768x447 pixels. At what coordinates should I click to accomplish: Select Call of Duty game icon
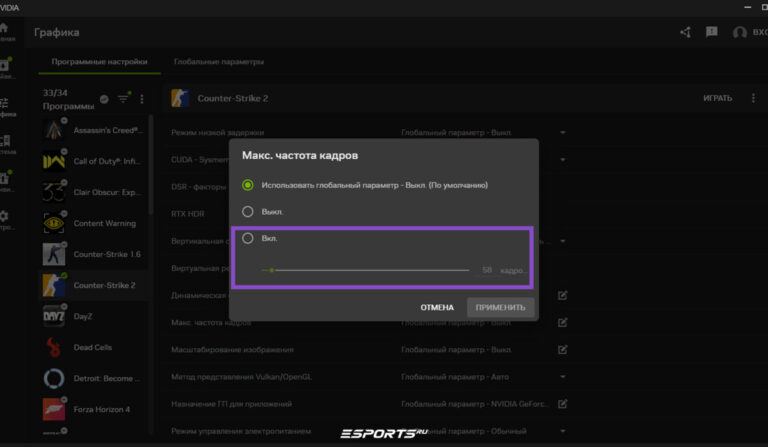pyautogui.click(x=53, y=161)
